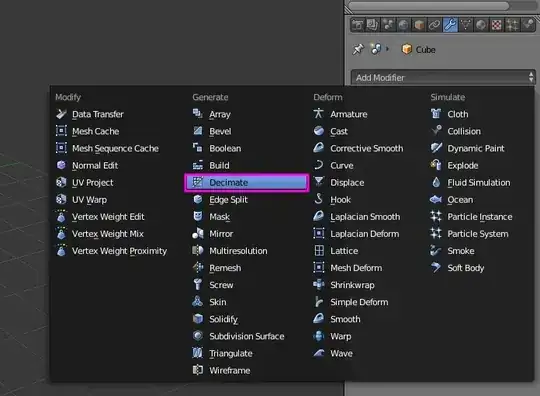Viewport: 540px width, 396px height.
Task: Add the Simple Deform modifier
Action: tap(351, 302)
